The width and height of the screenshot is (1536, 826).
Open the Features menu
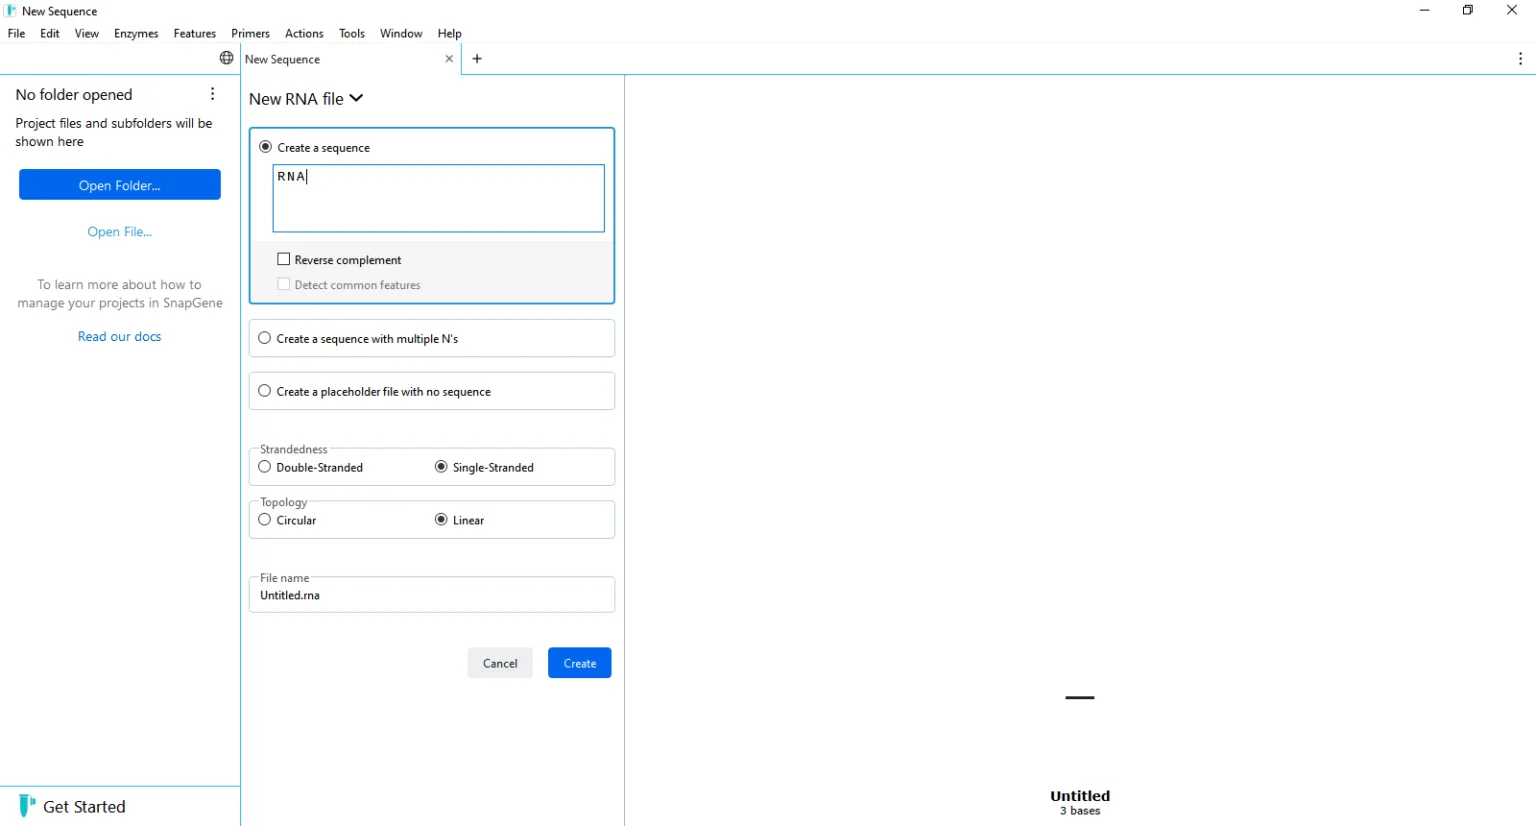[194, 33]
